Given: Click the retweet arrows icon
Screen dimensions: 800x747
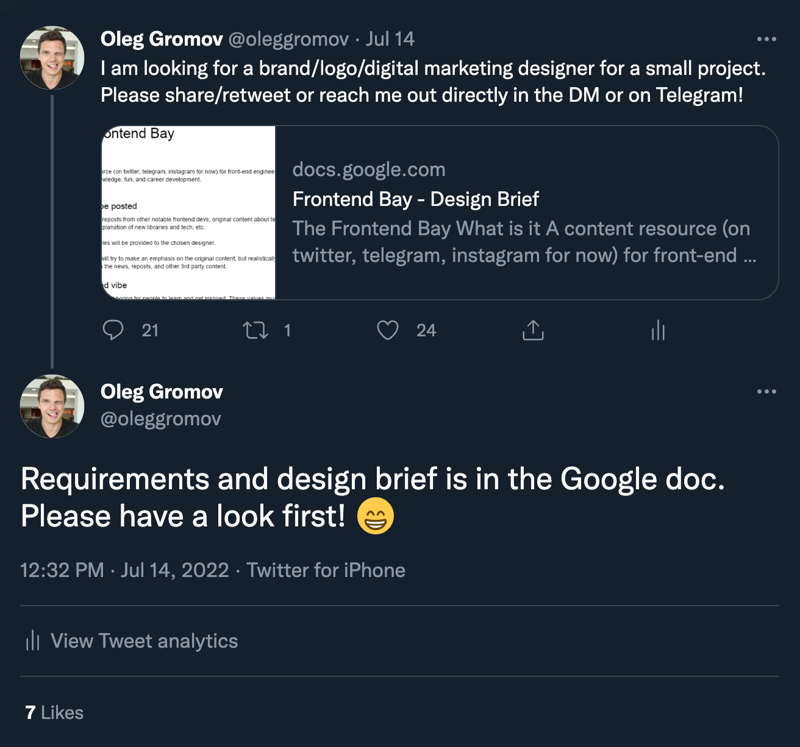Looking at the screenshot, I should (255, 330).
